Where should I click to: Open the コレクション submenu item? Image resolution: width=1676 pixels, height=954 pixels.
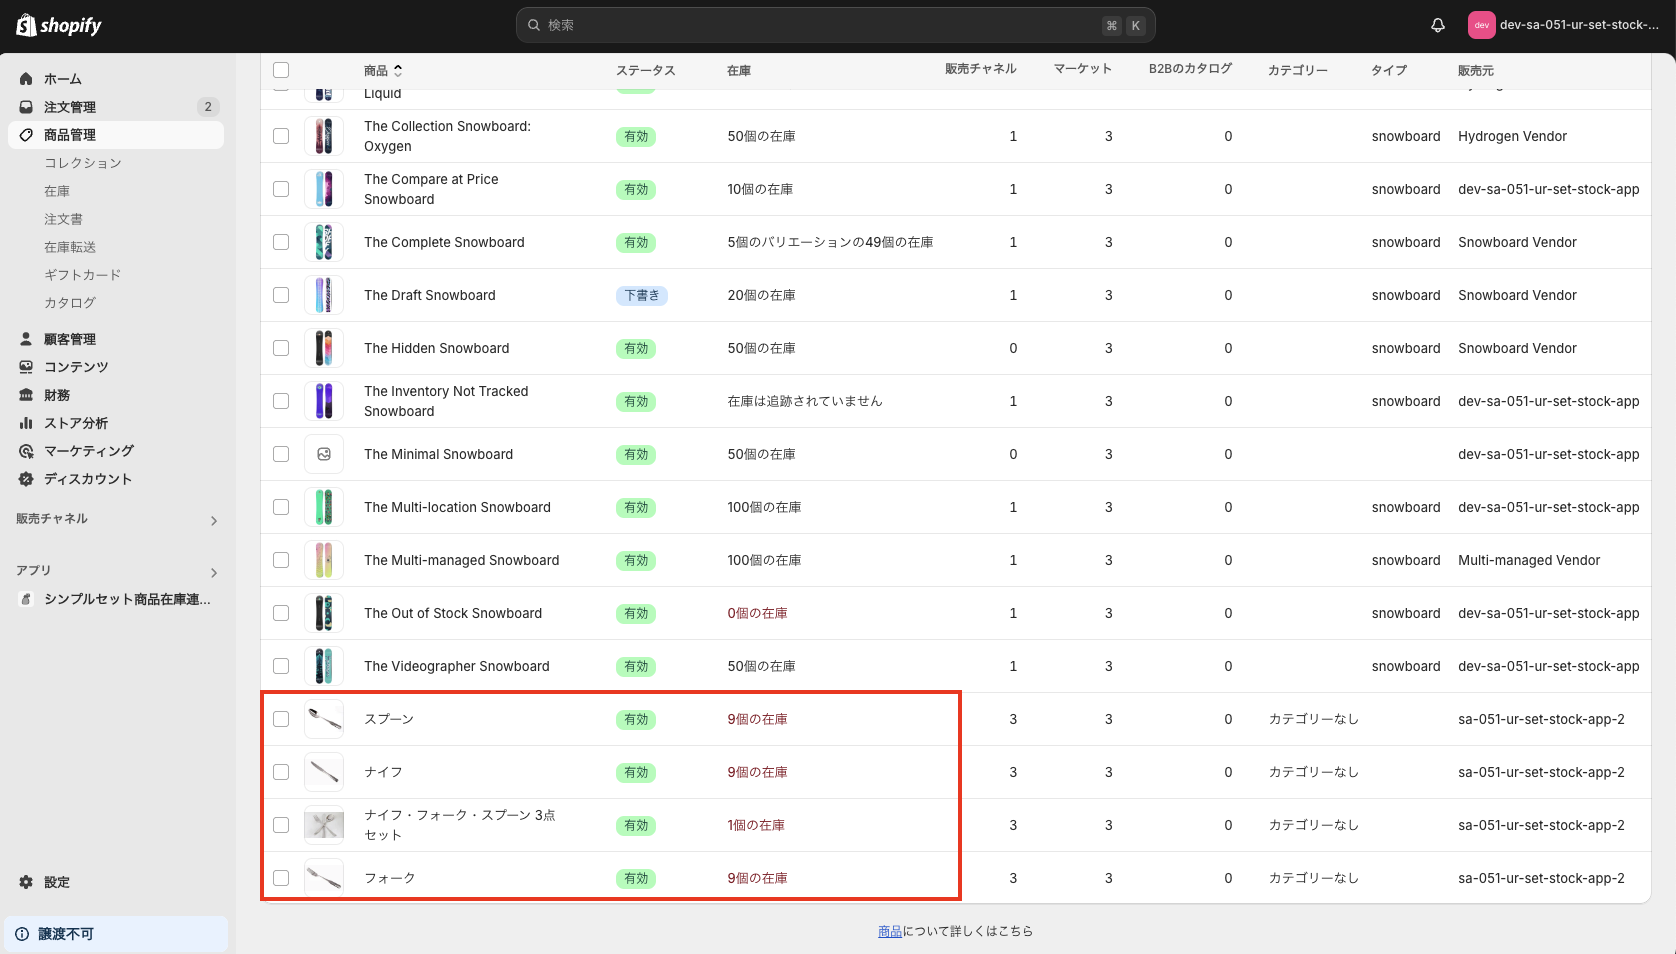tap(83, 163)
